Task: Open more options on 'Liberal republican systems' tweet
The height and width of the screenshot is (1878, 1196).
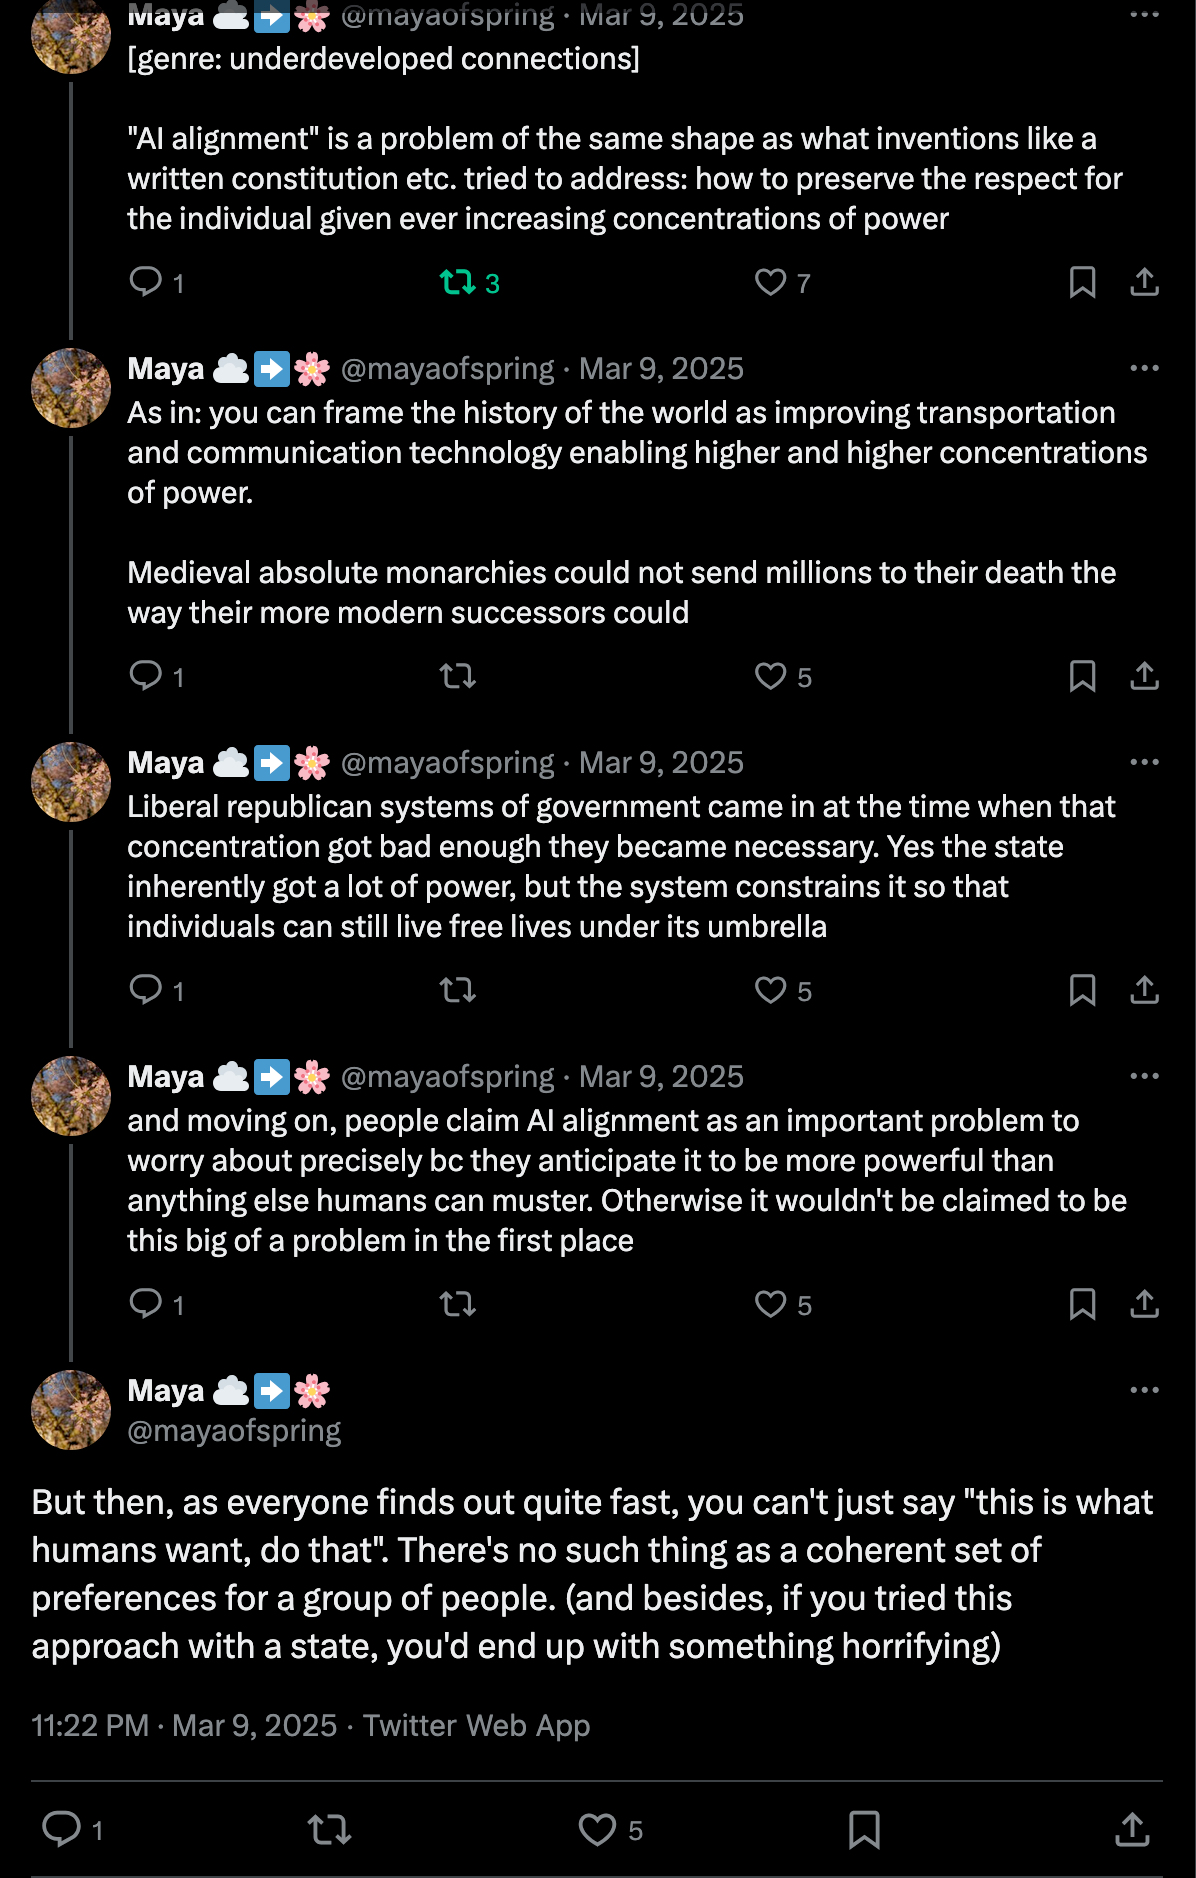Action: click(1144, 762)
